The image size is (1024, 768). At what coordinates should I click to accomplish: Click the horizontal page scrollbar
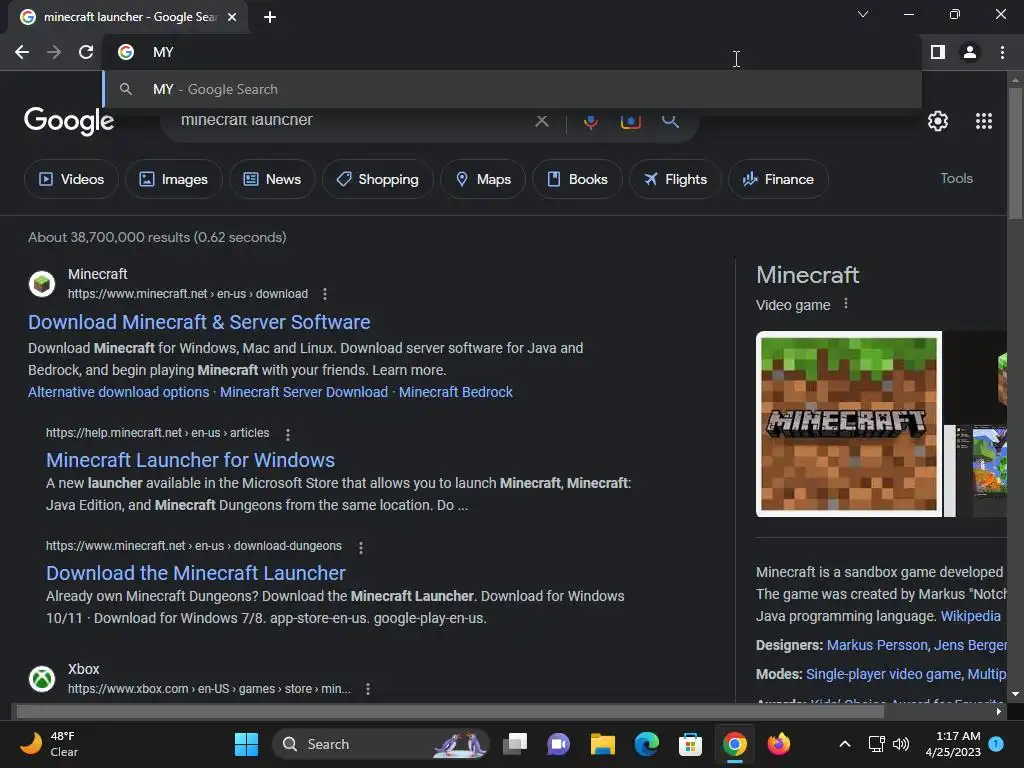(x=450, y=712)
